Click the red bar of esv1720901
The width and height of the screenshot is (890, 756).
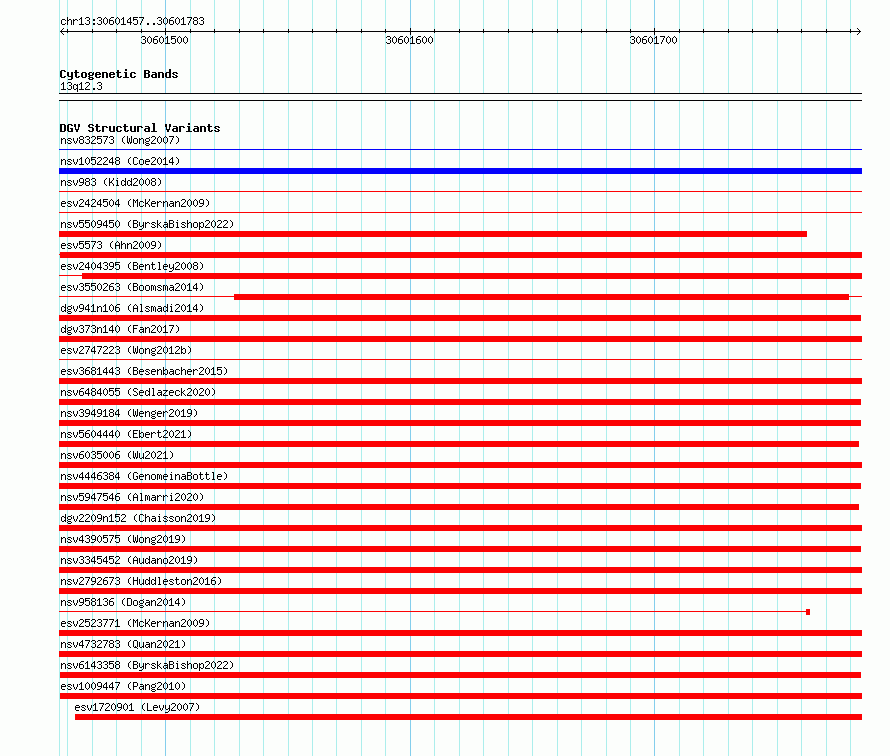pyautogui.click(x=468, y=717)
